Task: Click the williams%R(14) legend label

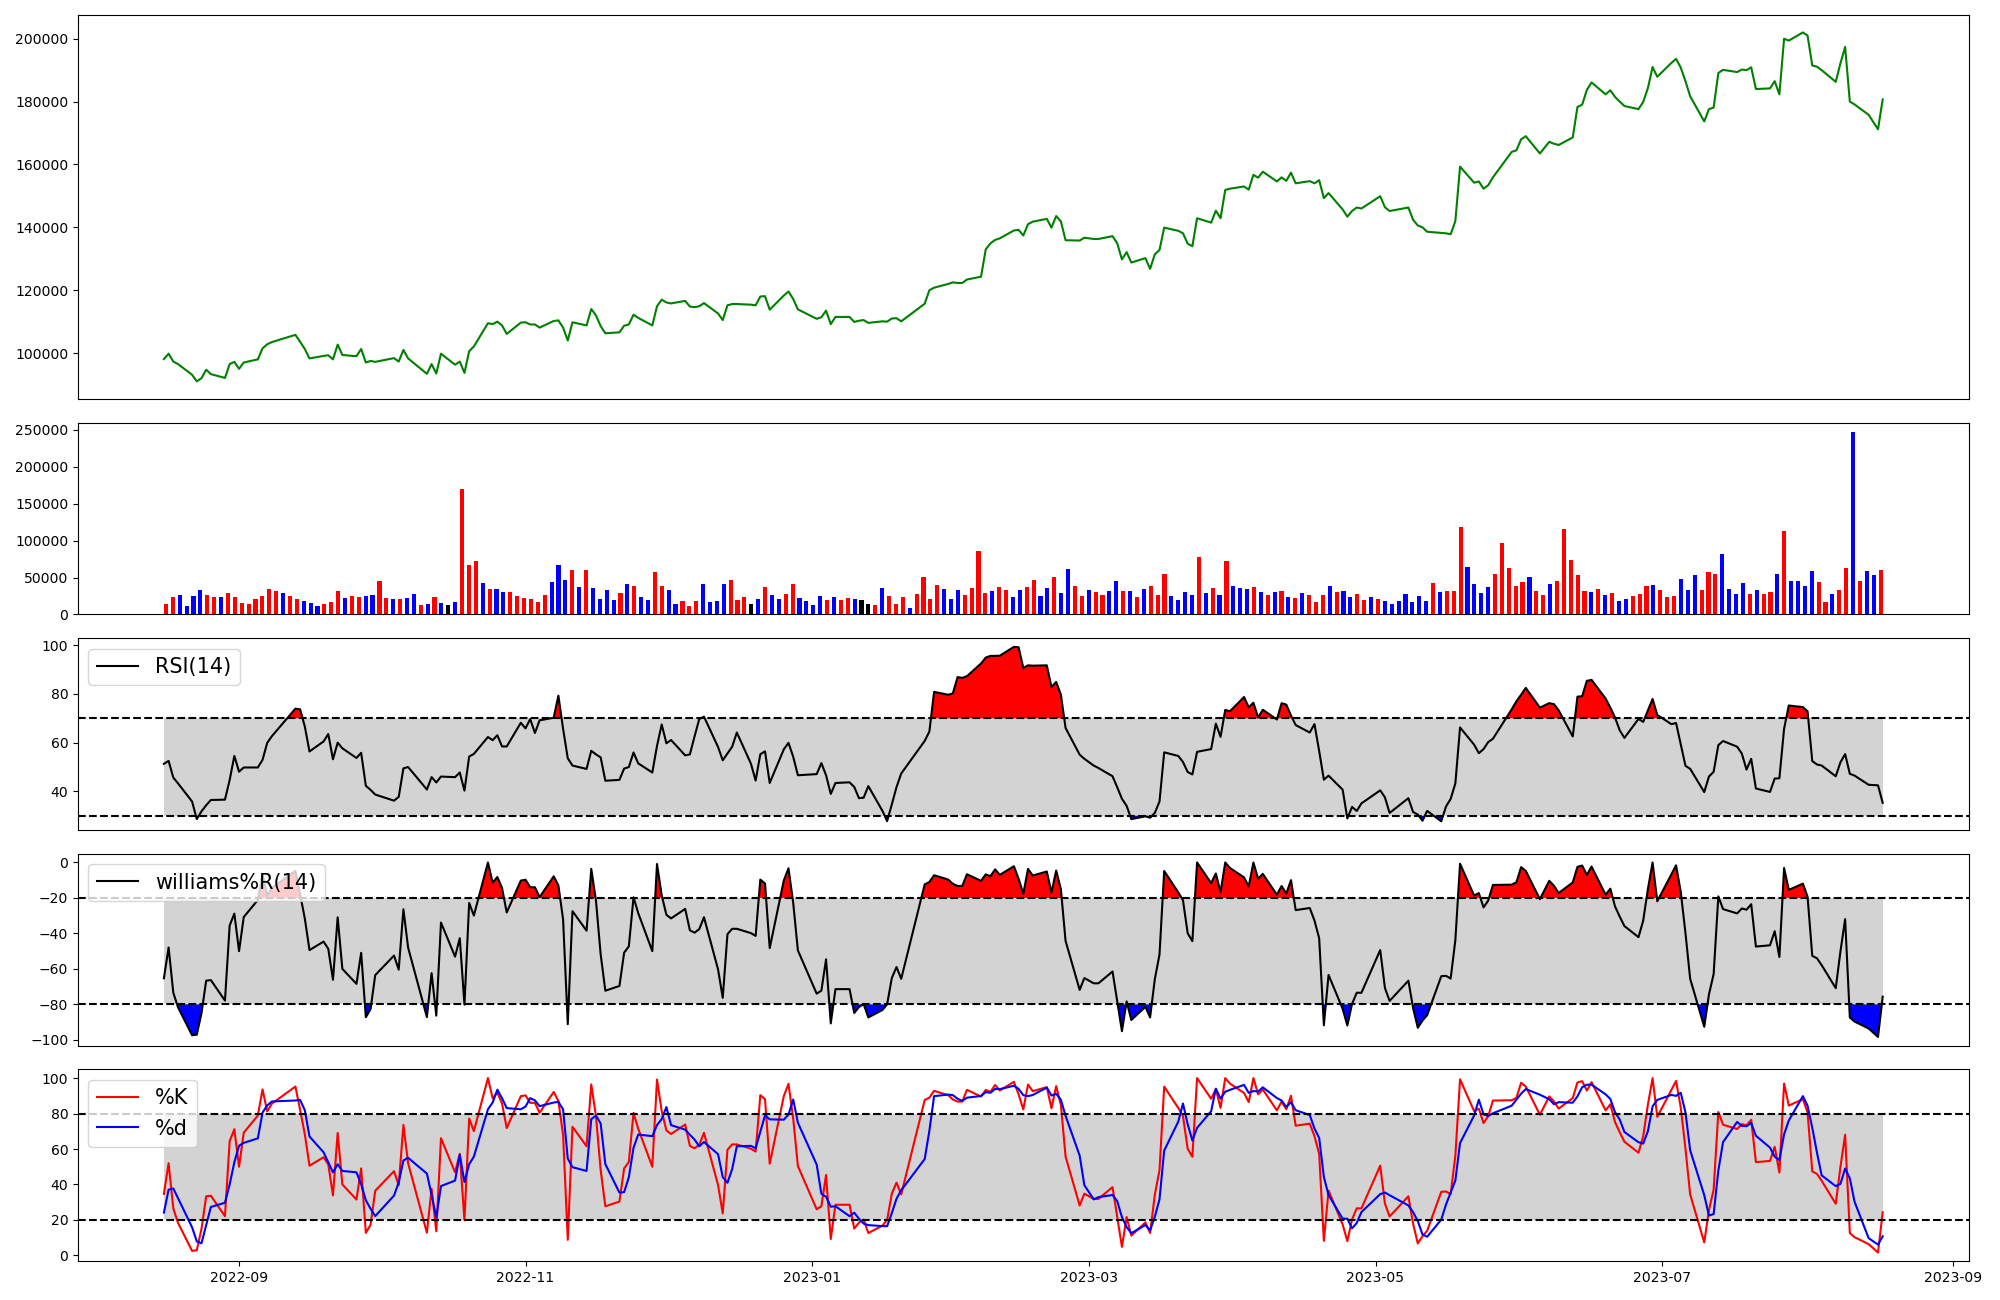Action: pos(235,882)
